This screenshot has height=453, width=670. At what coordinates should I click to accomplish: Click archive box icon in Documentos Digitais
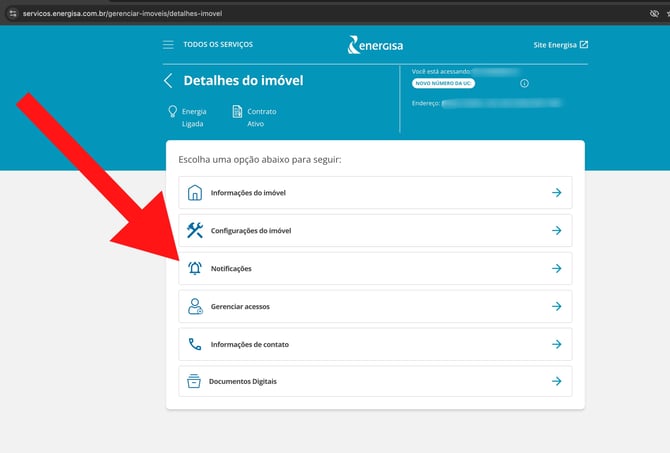[194, 381]
